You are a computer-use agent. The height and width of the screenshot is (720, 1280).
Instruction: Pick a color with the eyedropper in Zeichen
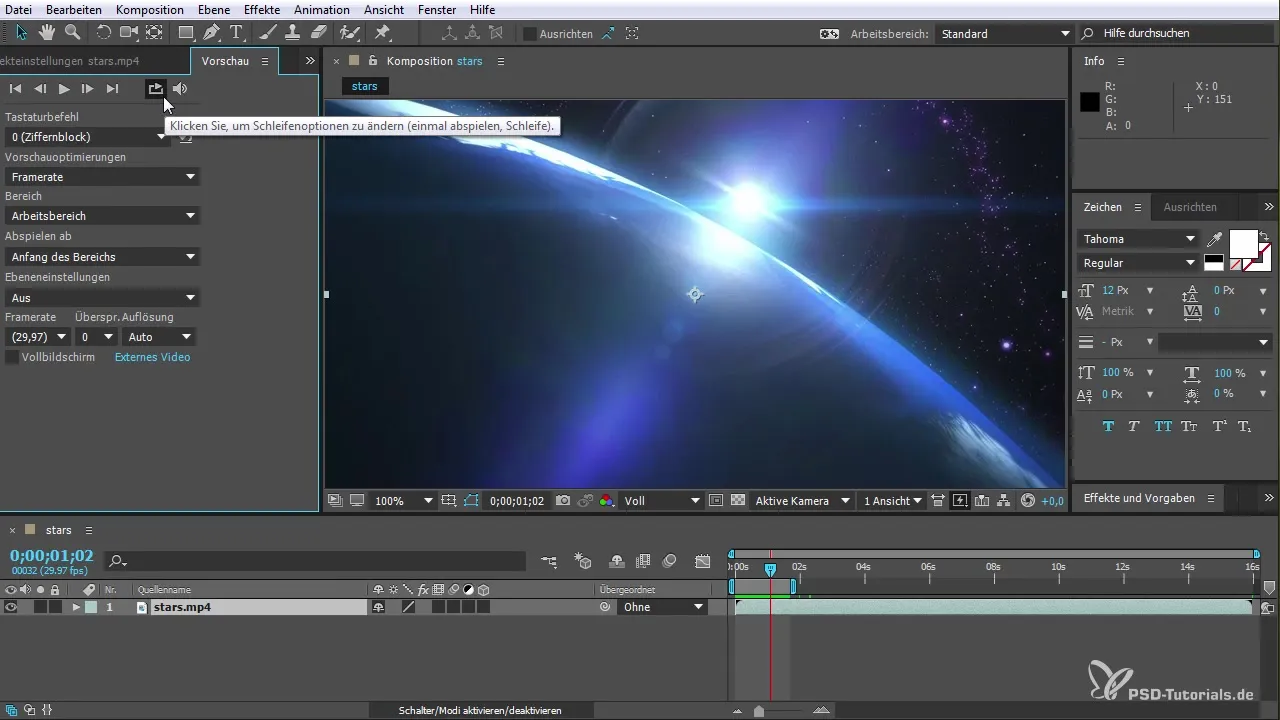click(1214, 240)
